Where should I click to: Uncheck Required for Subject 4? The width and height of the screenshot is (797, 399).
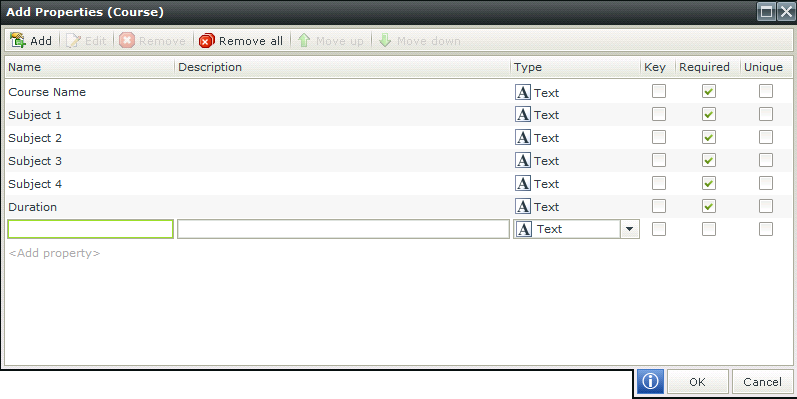point(709,183)
